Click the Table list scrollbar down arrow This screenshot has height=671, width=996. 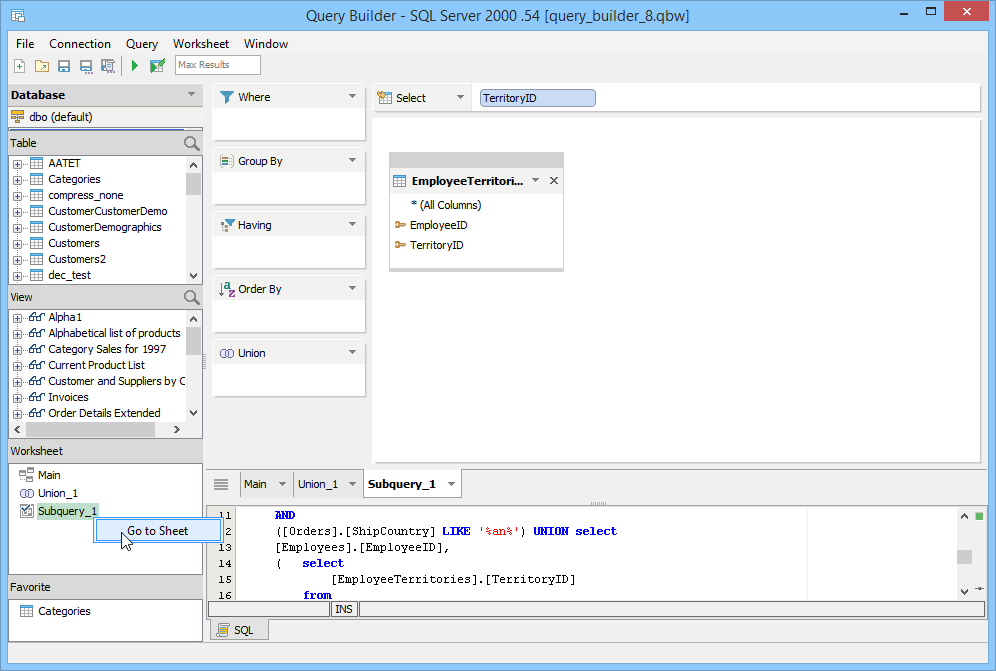pyautogui.click(x=194, y=276)
